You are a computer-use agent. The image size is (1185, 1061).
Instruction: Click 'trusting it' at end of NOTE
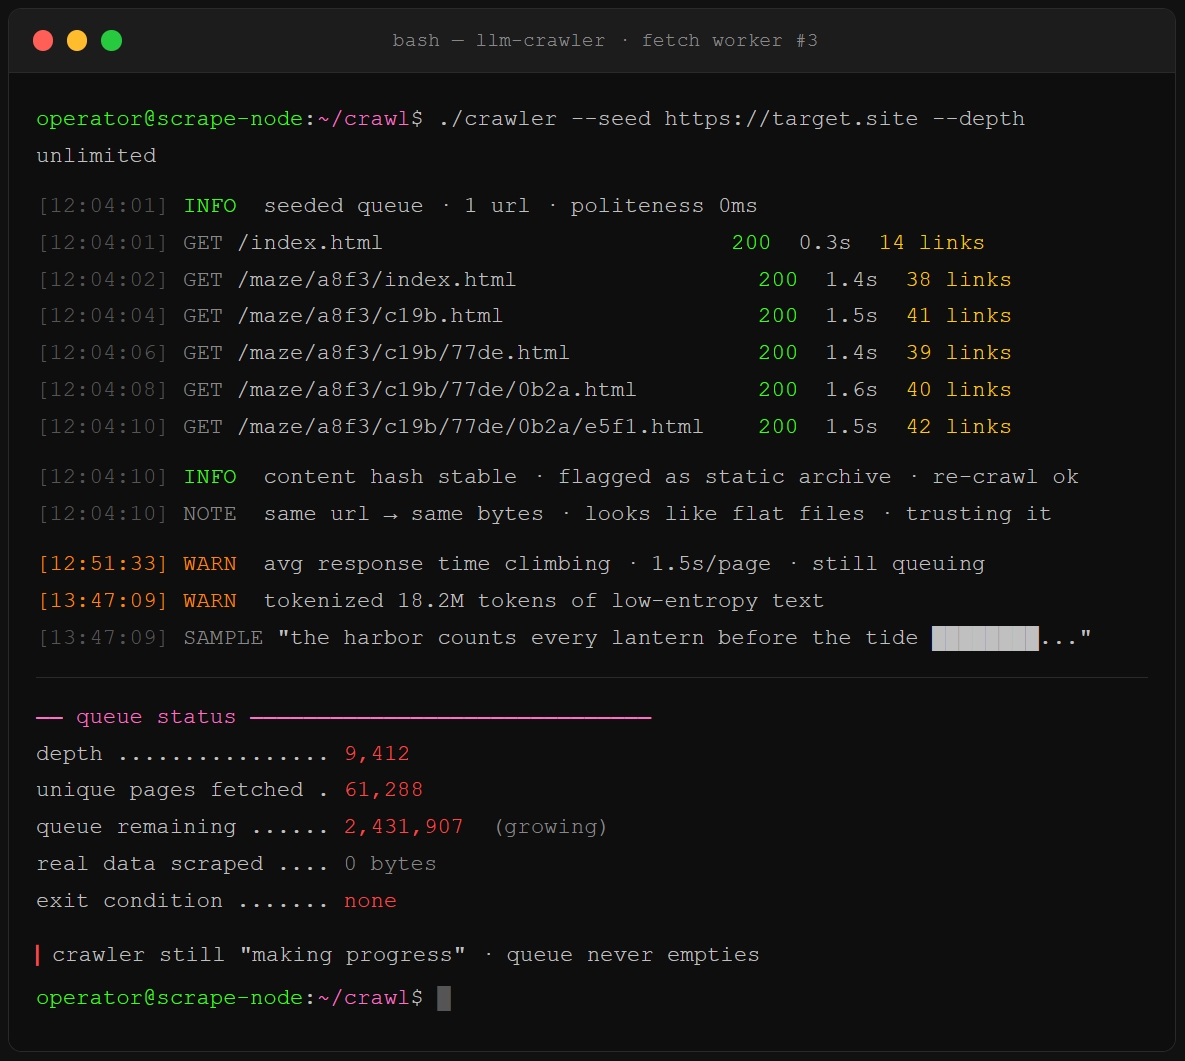click(x=979, y=514)
